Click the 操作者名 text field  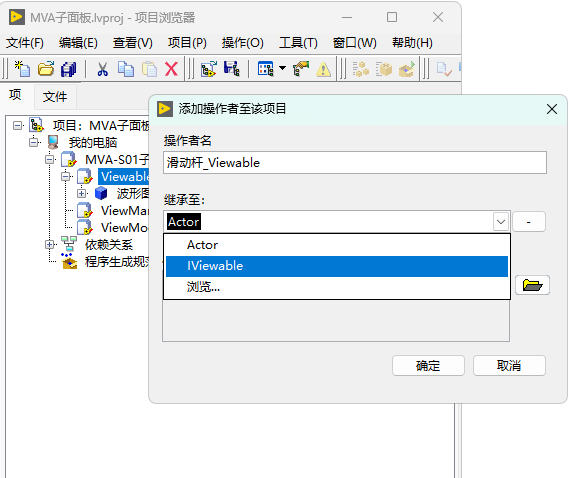[355, 163]
